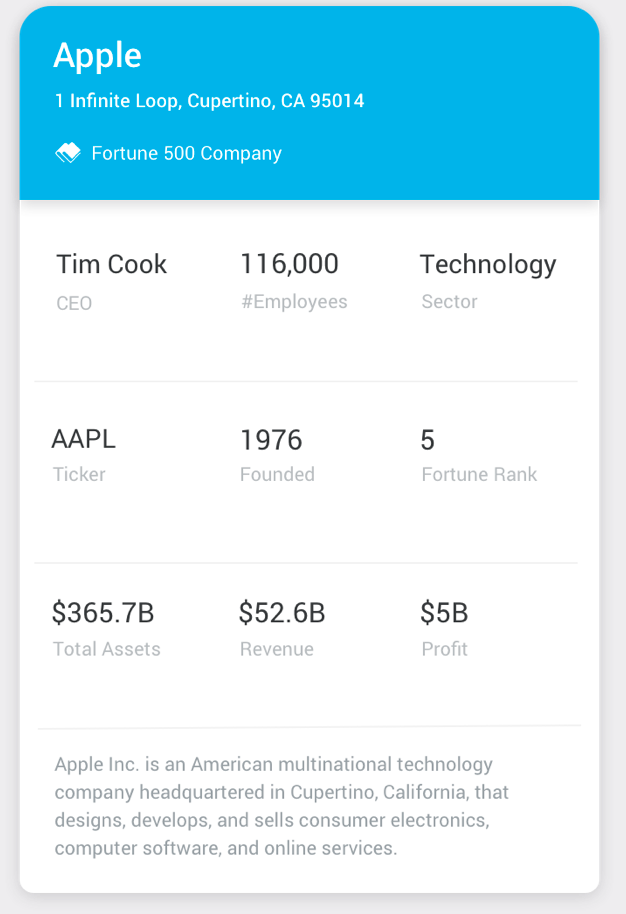Click the $52.6B revenue figure
The height and width of the screenshot is (914, 626).
point(281,612)
